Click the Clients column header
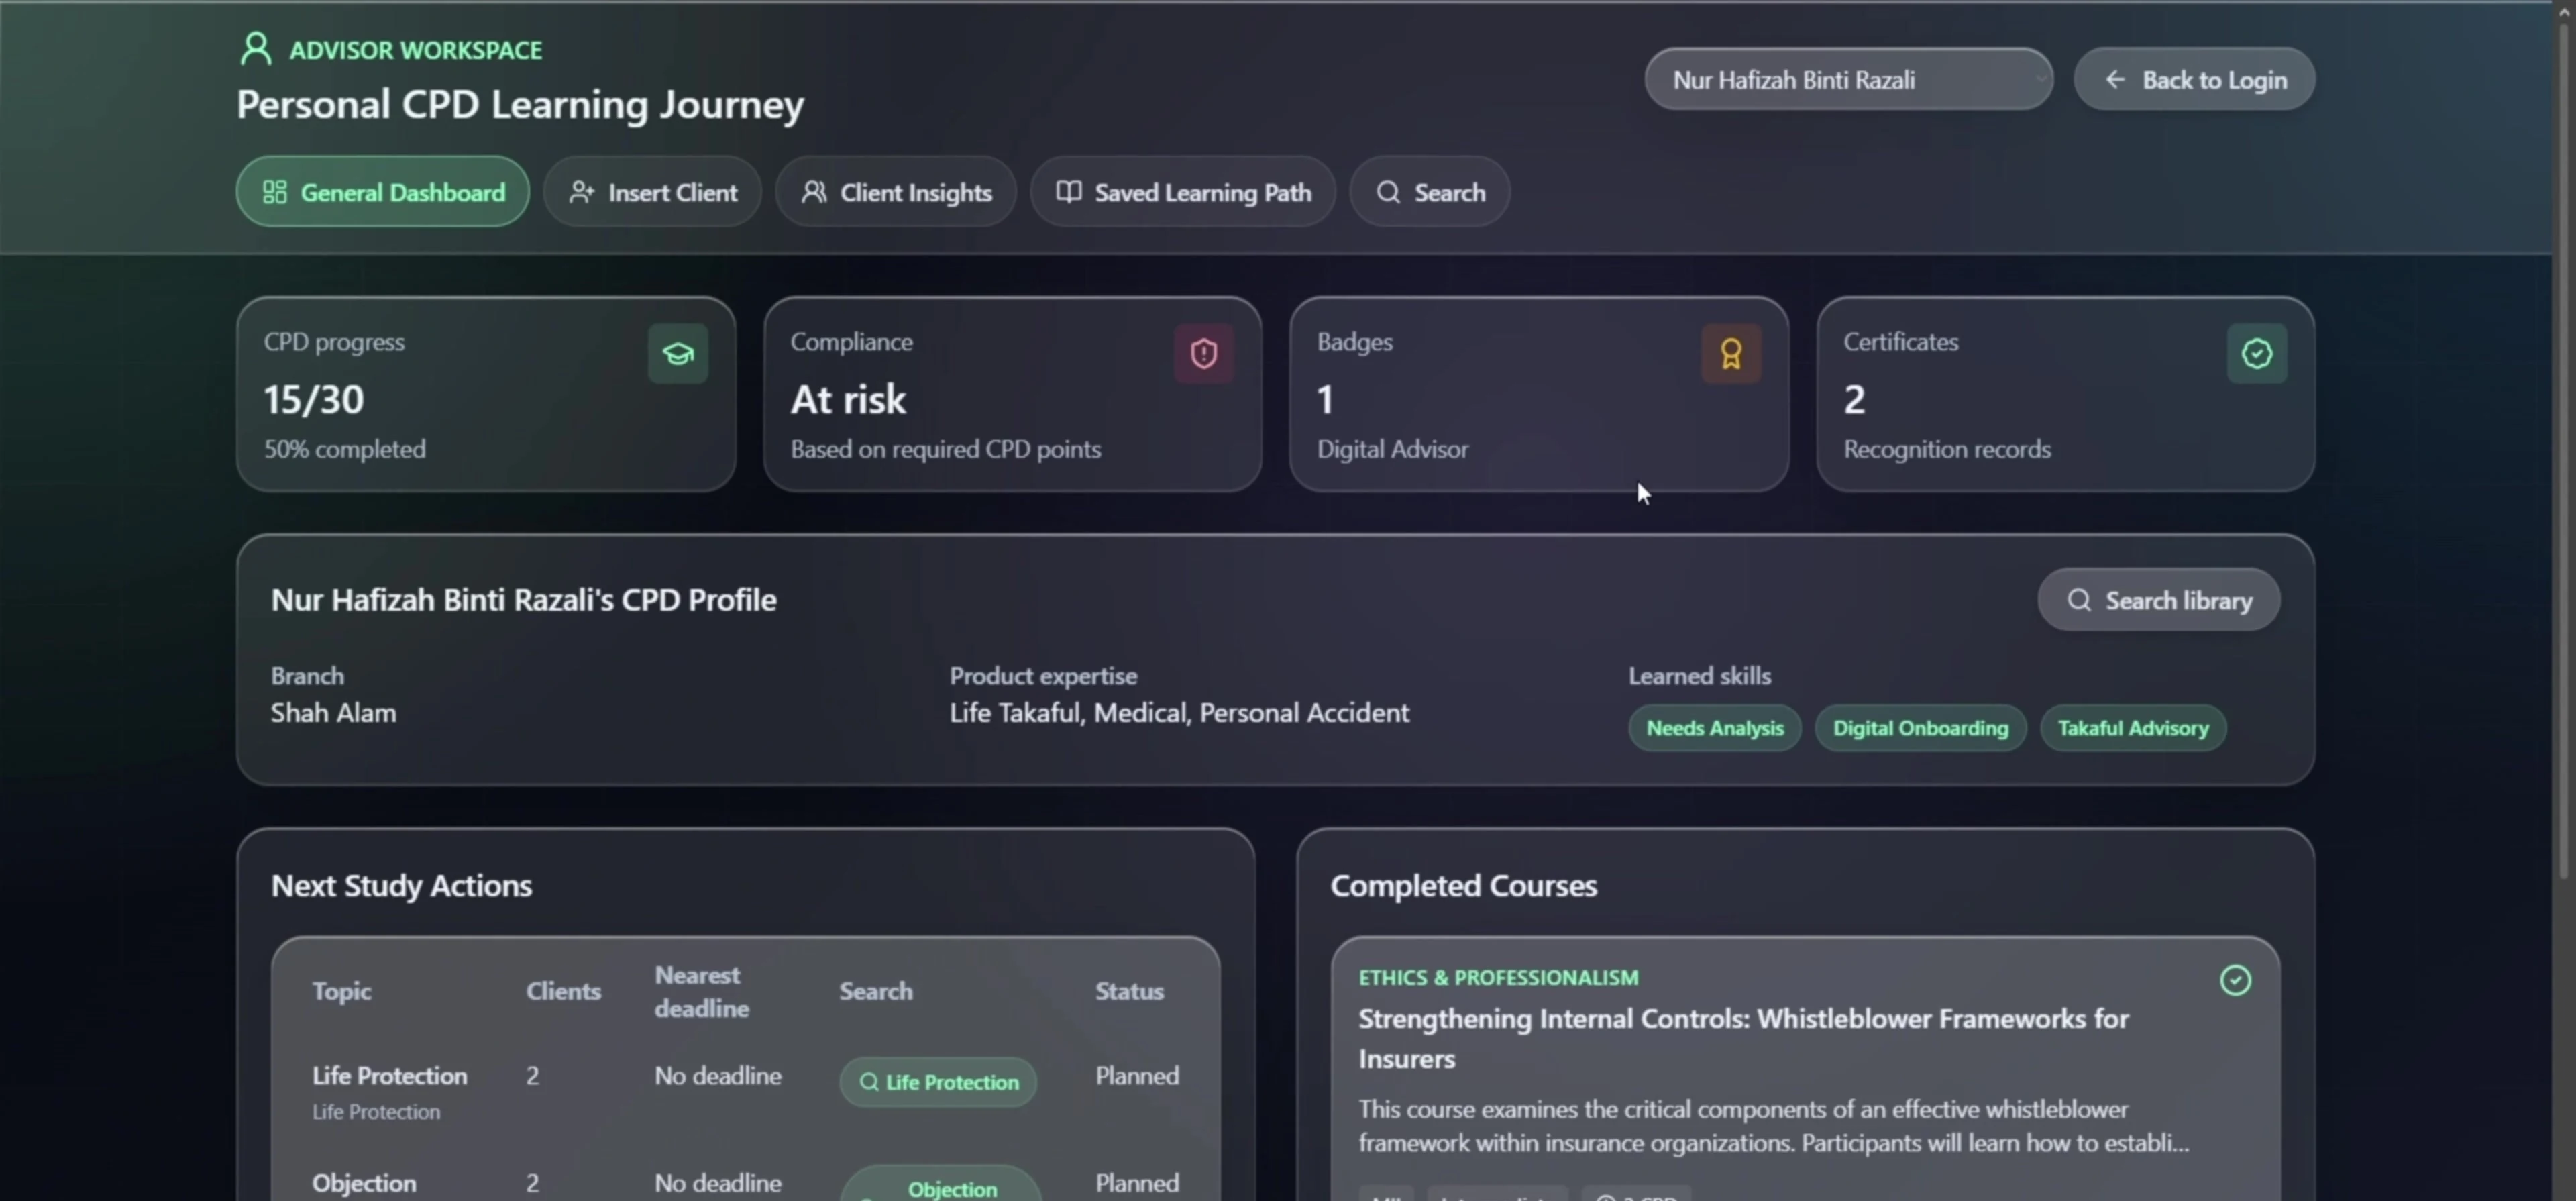This screenshot has height=1201, width=2576. 563,991
